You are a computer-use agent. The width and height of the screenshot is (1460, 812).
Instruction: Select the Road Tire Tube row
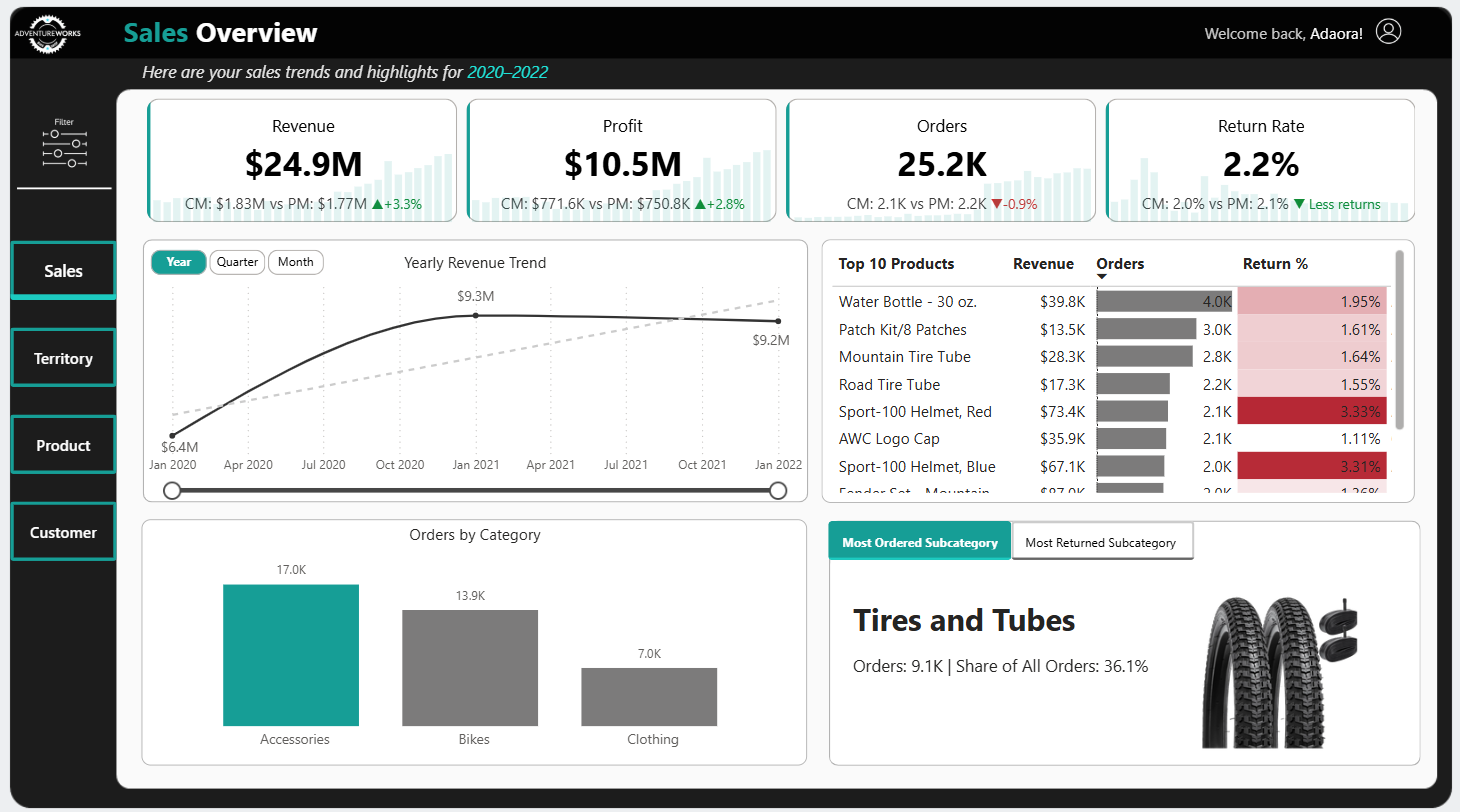pyautogui.click(x=1112, y=384)
